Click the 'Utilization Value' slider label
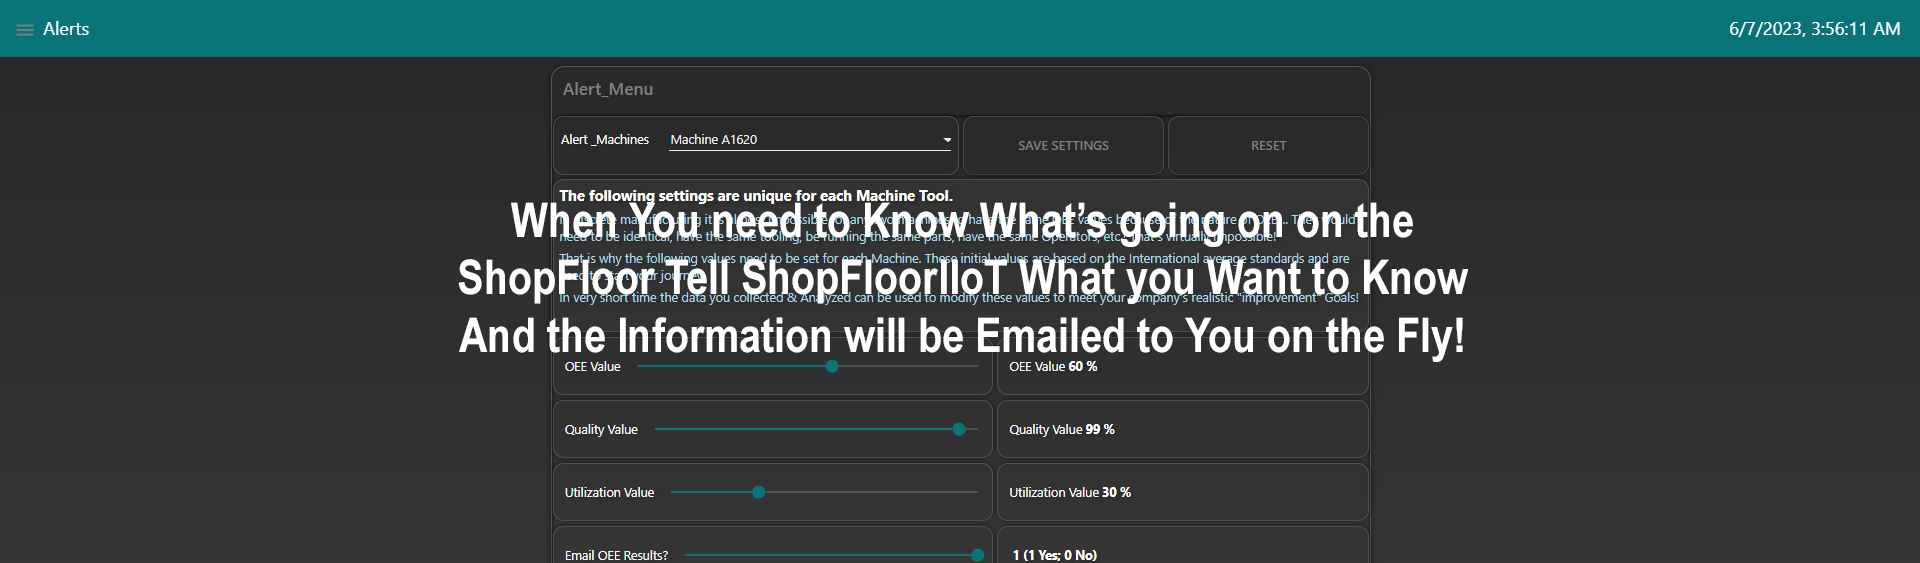1920x563 pixels. point(609,493)
